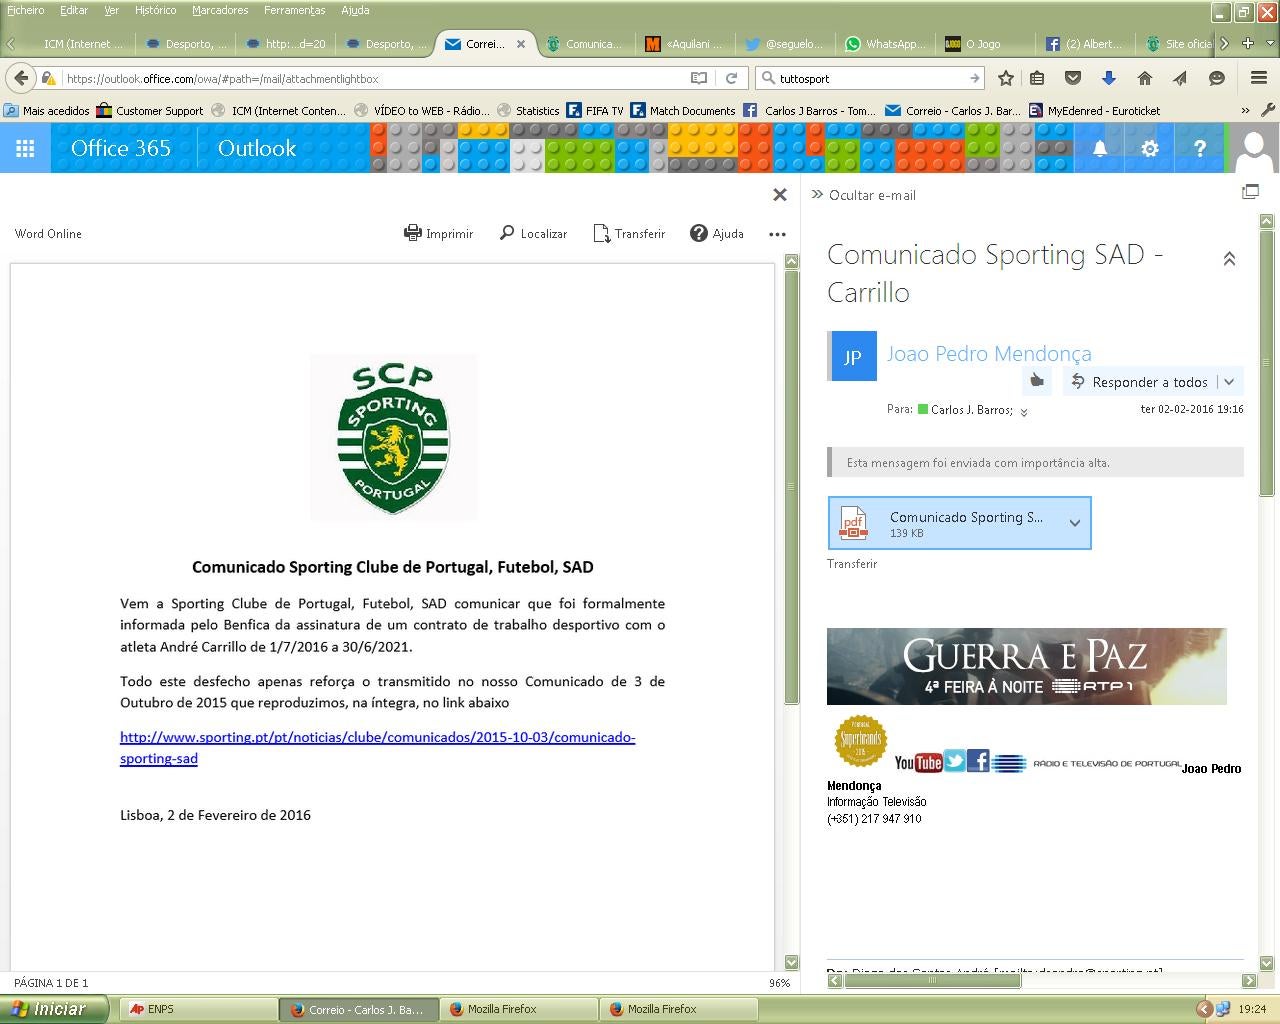This screenshot has width=1280, height=1024.
Task: Open the sporting.pt comunicado hyperlink
Action: click(377, 738)
